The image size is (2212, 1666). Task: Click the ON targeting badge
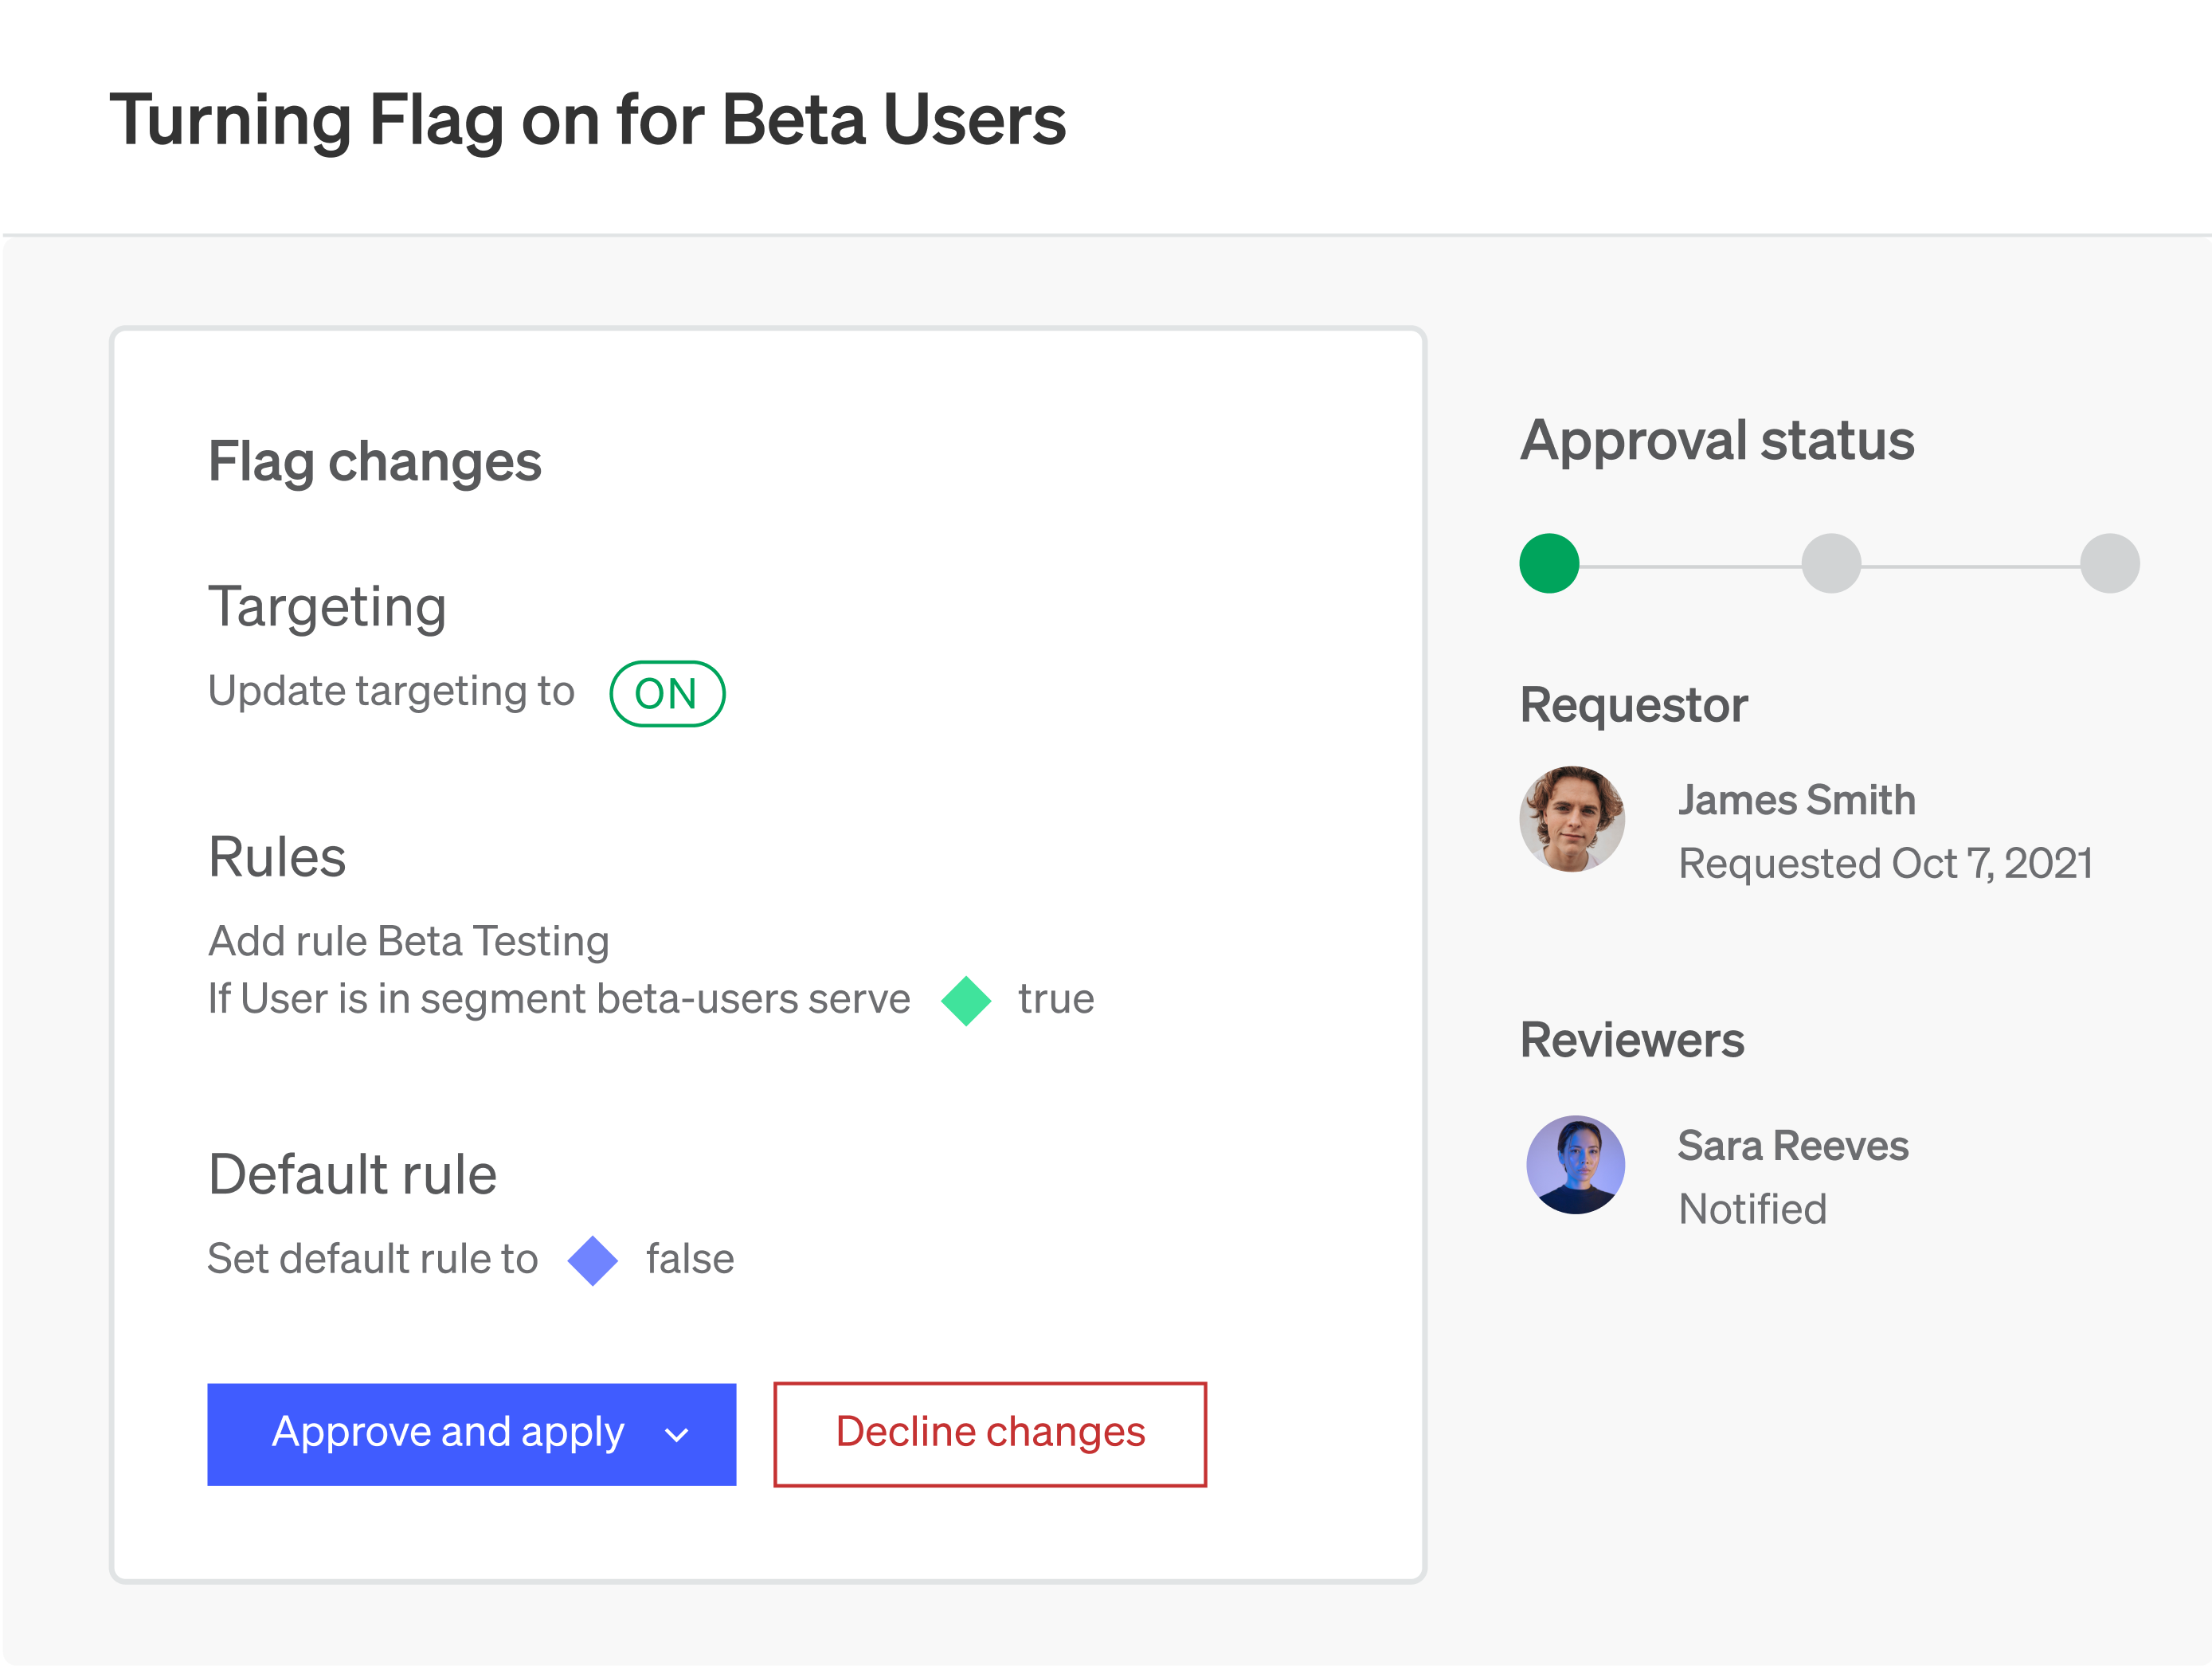[x=667, y=692]
